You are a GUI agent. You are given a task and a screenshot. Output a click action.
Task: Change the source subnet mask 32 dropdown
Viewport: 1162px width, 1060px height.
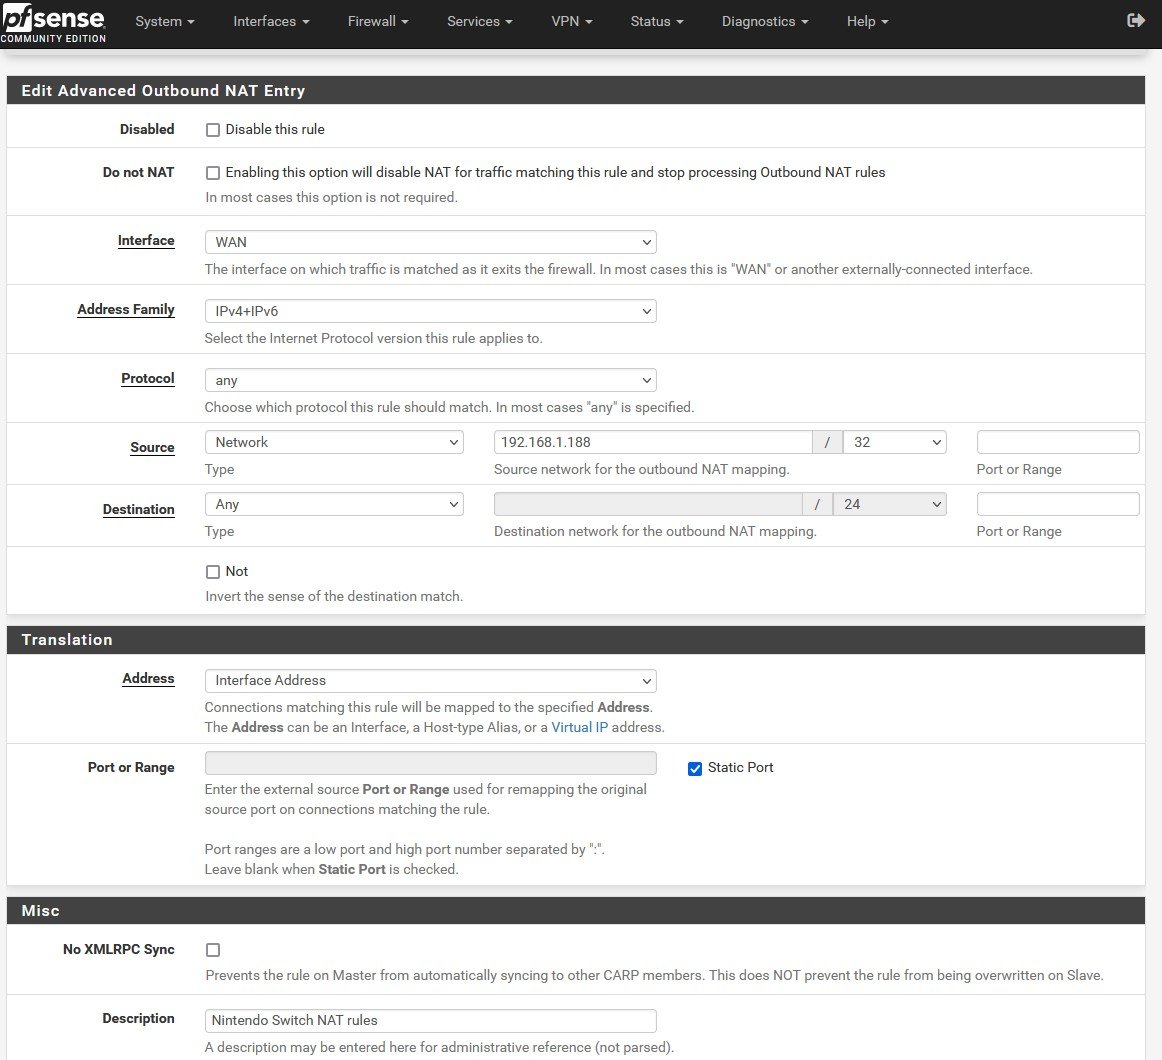[x=895, y=442]
